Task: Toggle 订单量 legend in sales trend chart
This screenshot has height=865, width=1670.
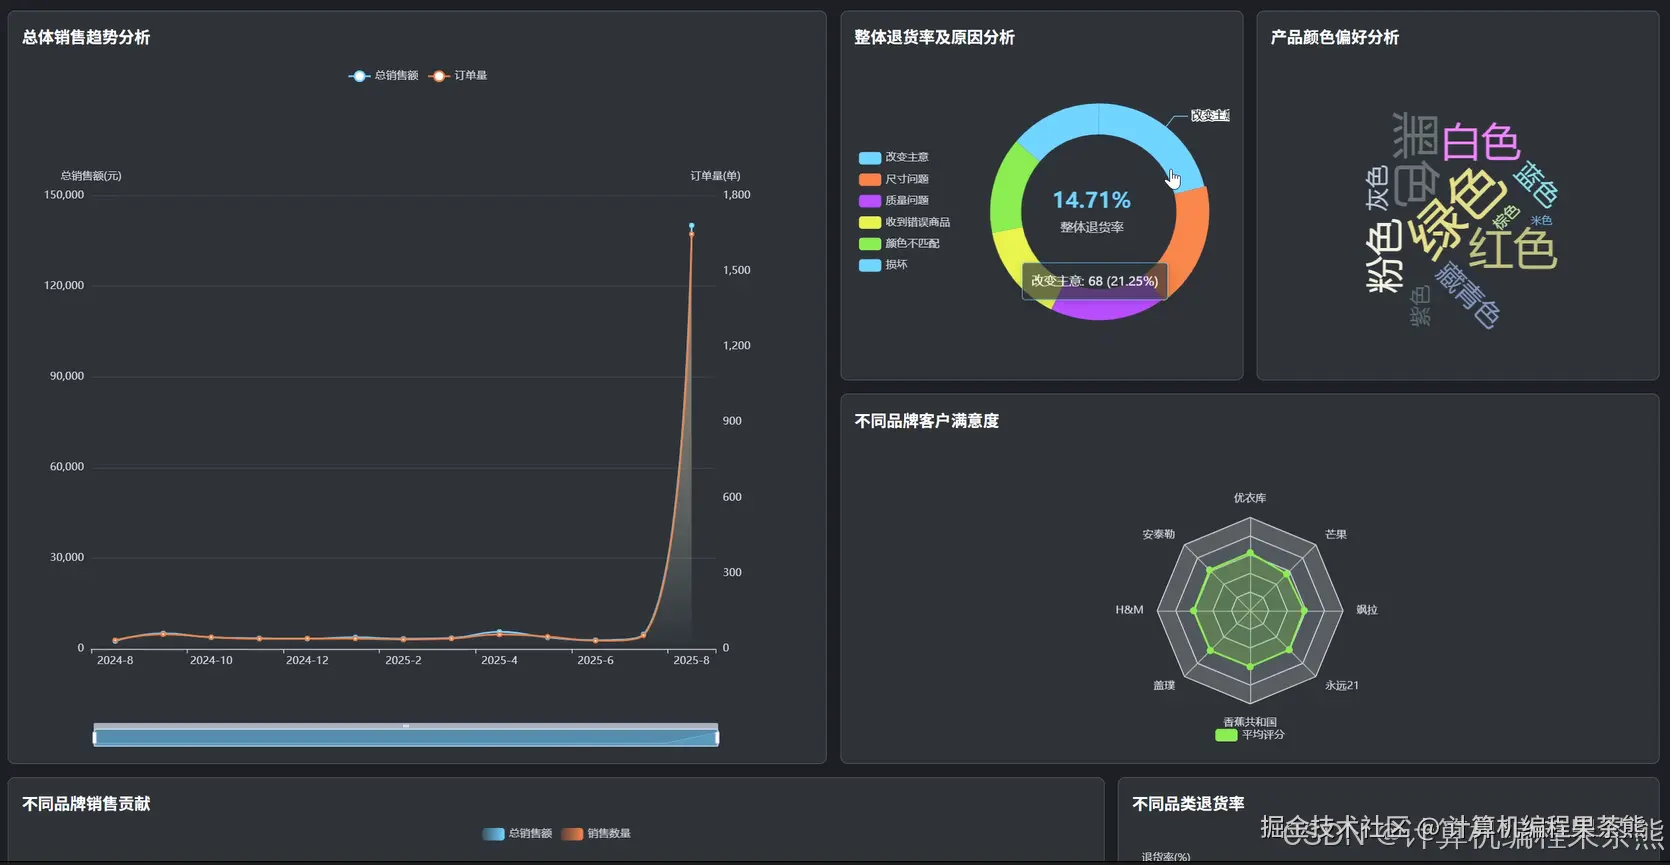Action: click(x=458, y=76)
